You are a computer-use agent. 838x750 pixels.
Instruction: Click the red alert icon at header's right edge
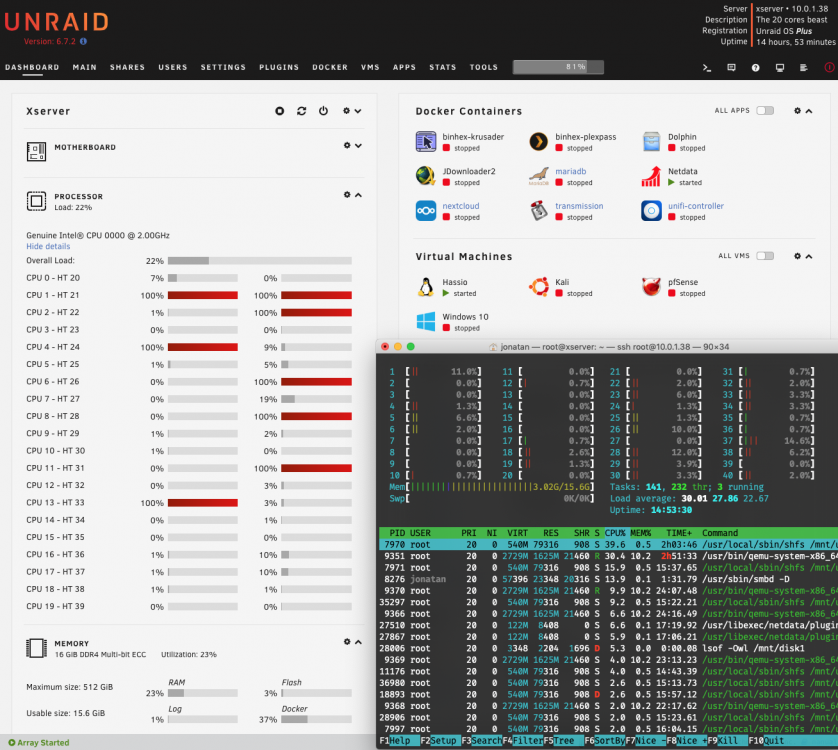click(829, 67)
